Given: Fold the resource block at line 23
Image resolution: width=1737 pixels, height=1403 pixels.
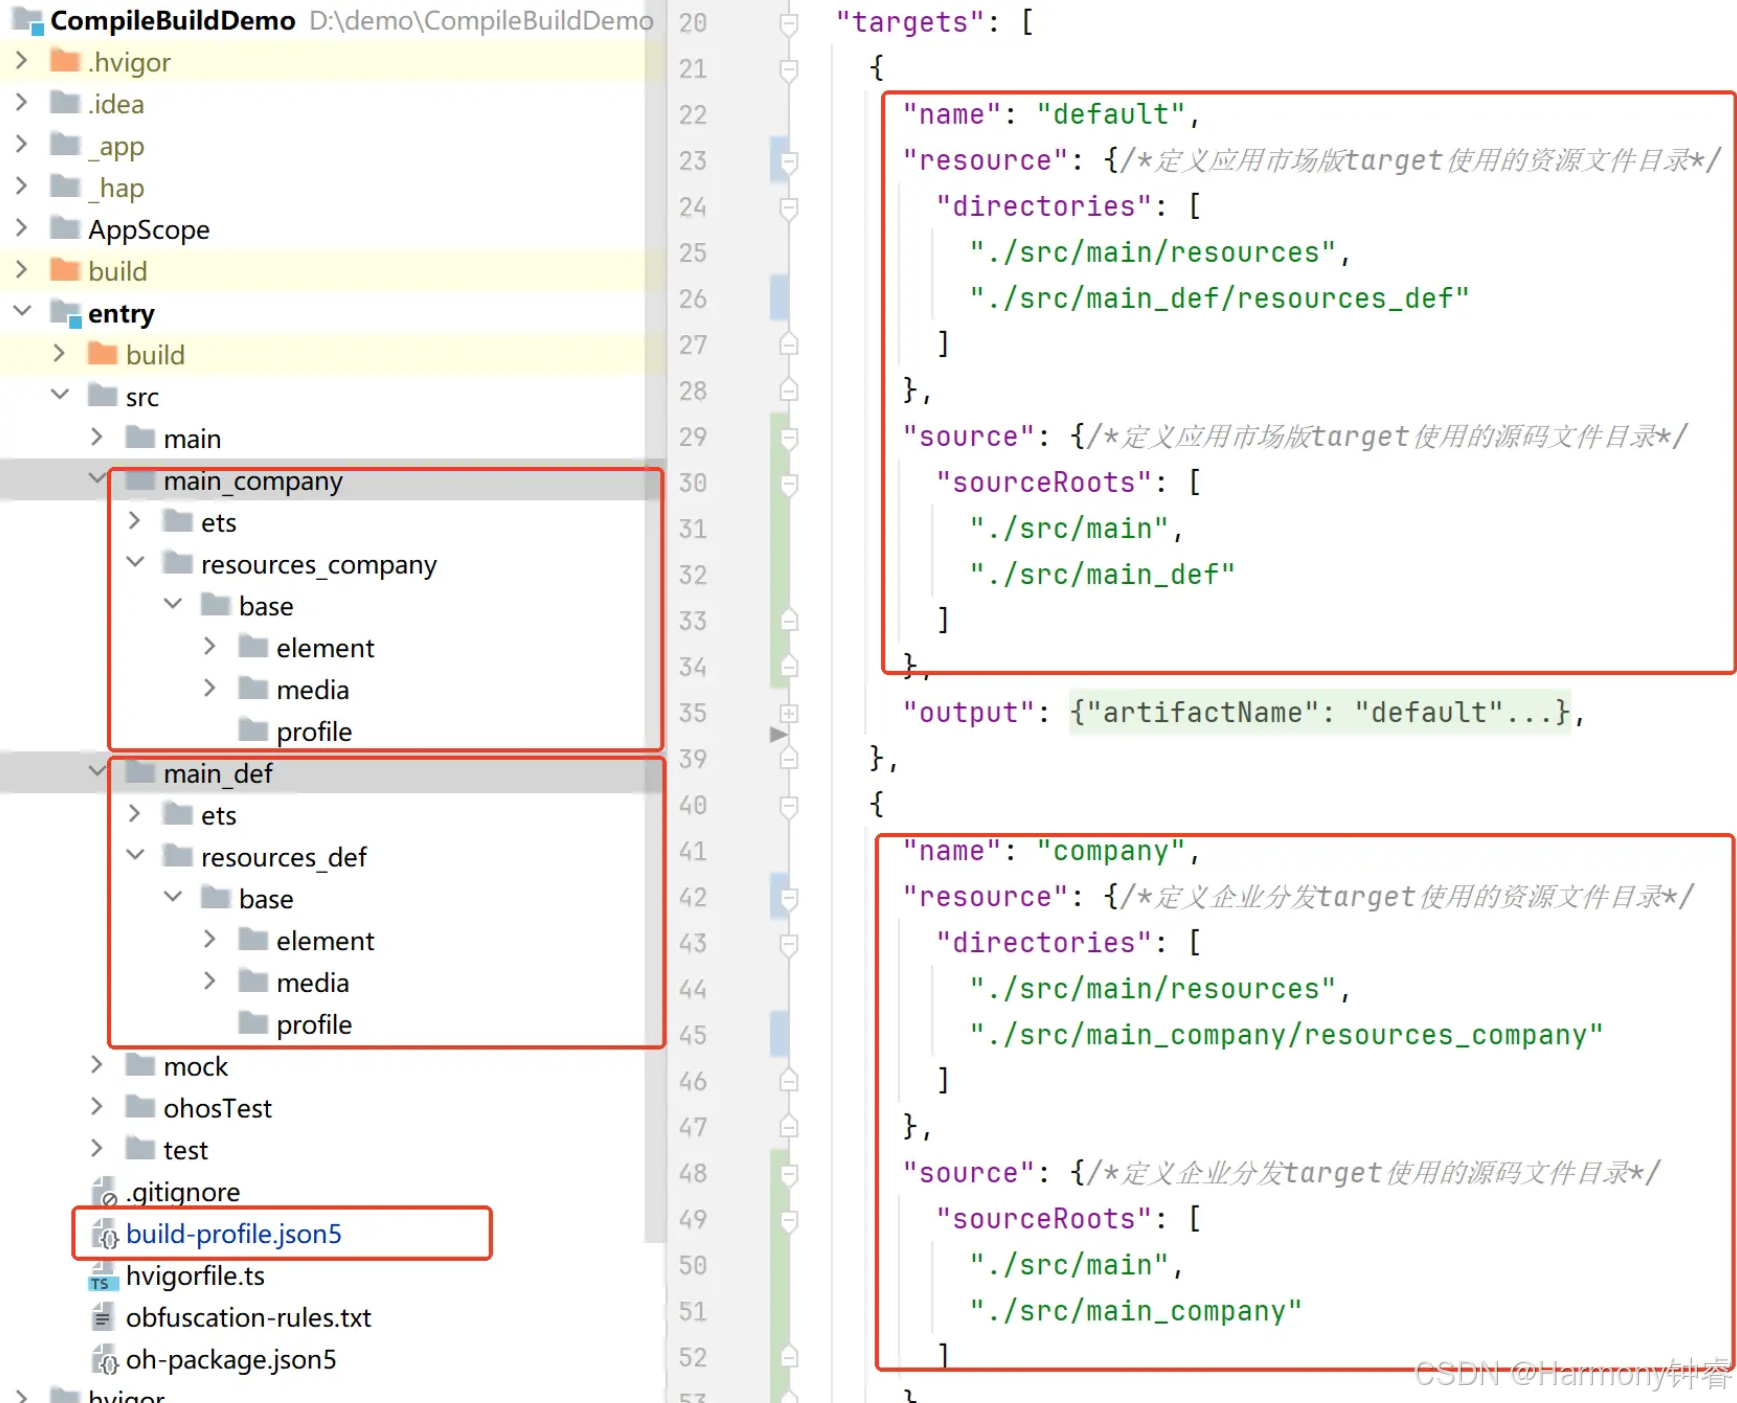Looking at the screenshot, I should tap(788, 161).
